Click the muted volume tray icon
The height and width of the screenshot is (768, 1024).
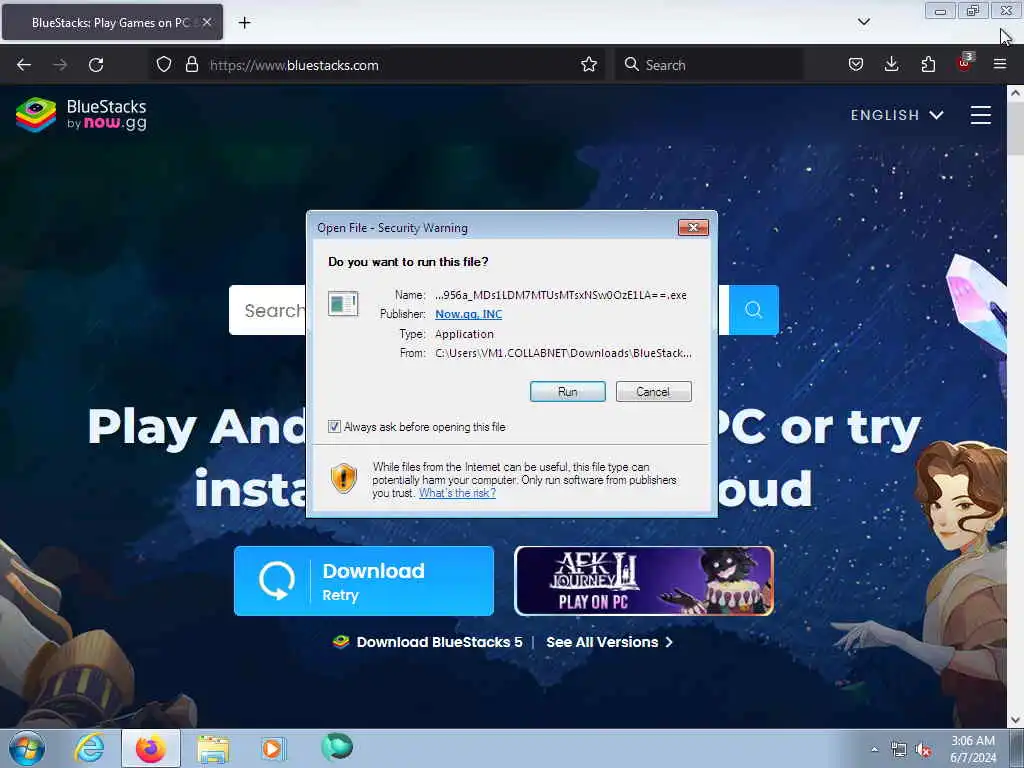[x=923, y=750]
